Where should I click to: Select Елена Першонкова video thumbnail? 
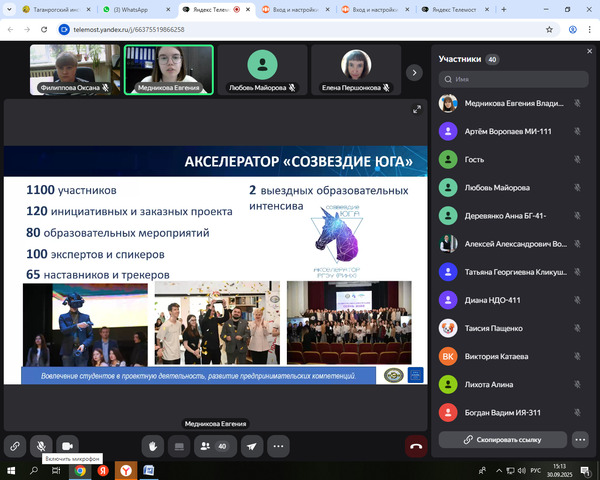point(354,70)
